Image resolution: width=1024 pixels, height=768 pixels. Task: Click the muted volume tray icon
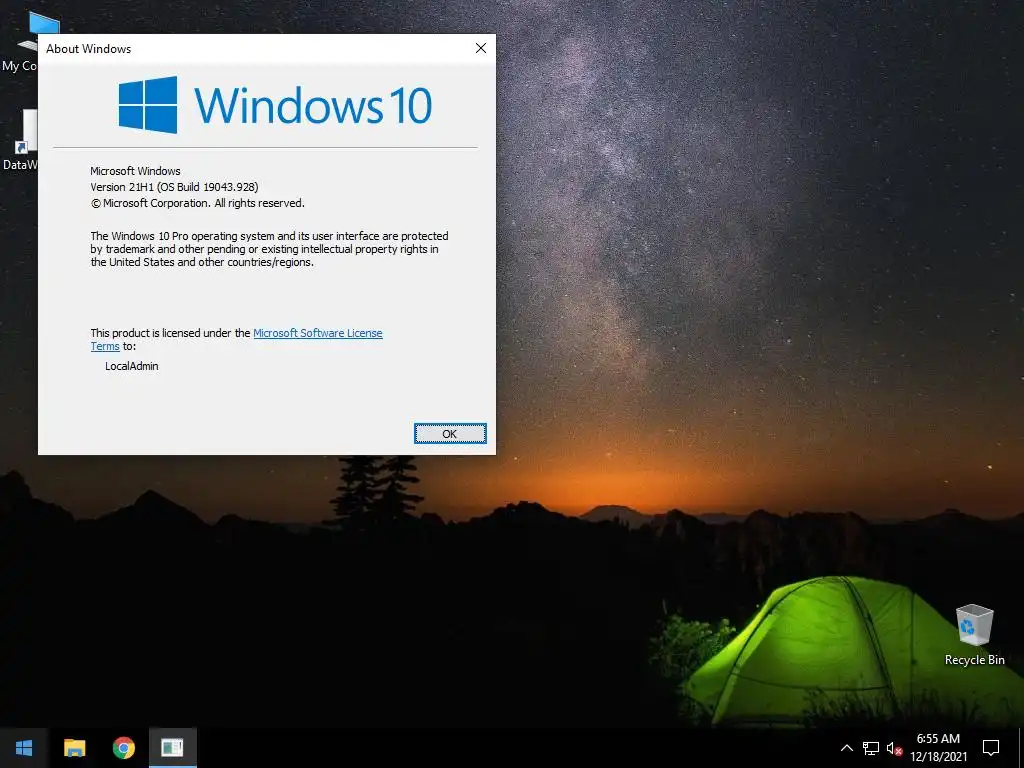tap(894, 748)
